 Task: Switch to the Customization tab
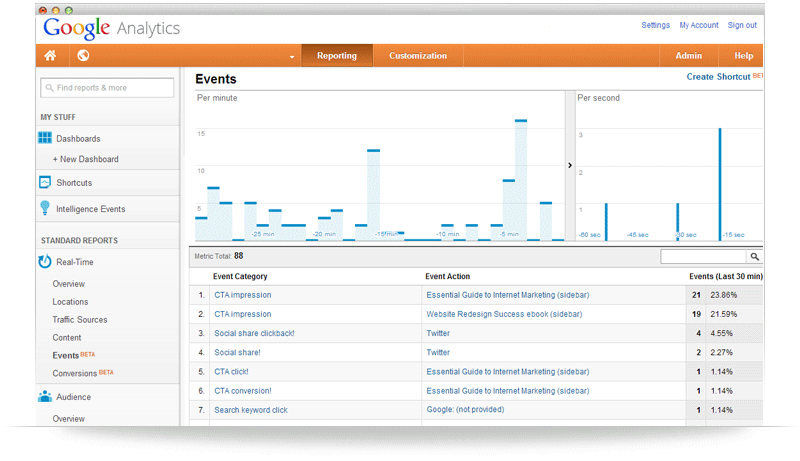(418, 56)
